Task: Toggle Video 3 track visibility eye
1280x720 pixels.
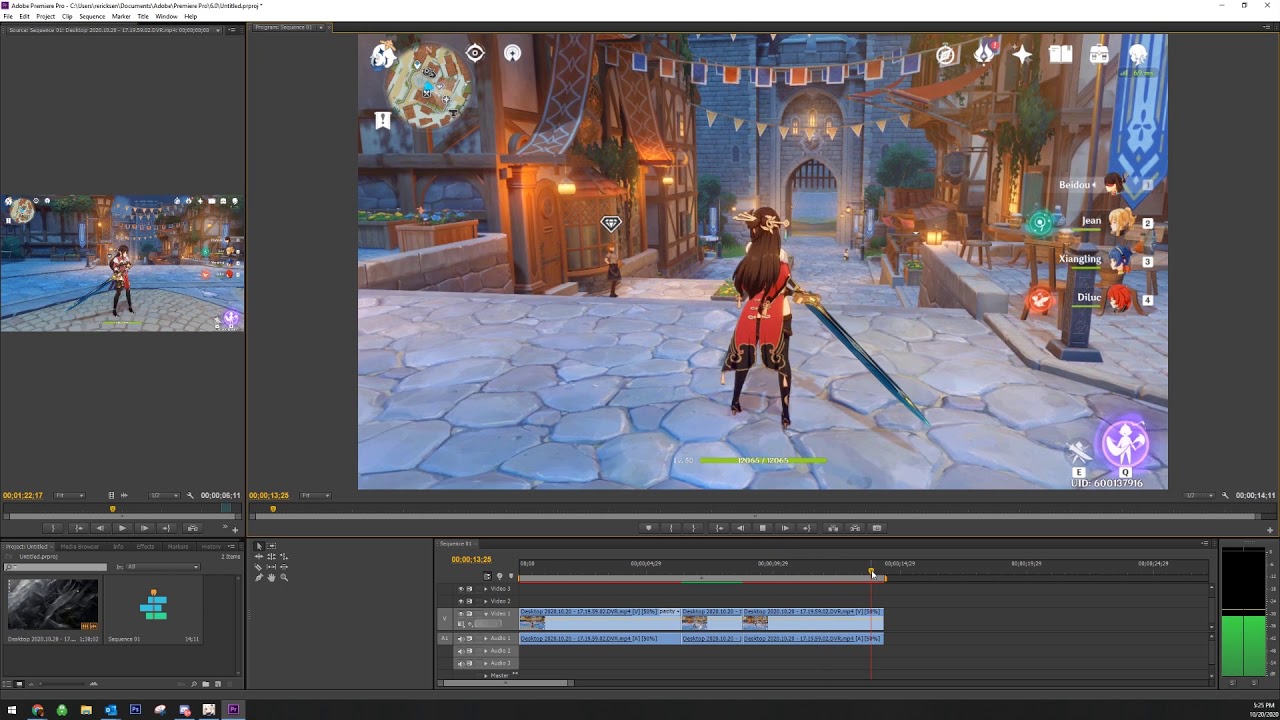Action: point(461,589)
